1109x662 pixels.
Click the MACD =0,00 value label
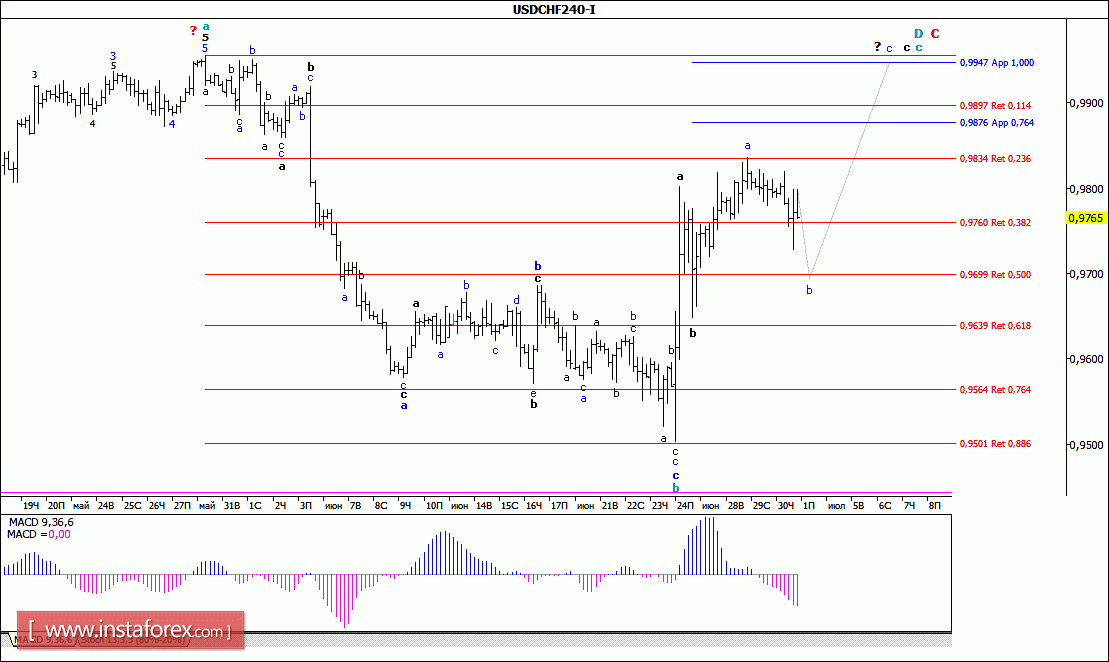point(39,535)
